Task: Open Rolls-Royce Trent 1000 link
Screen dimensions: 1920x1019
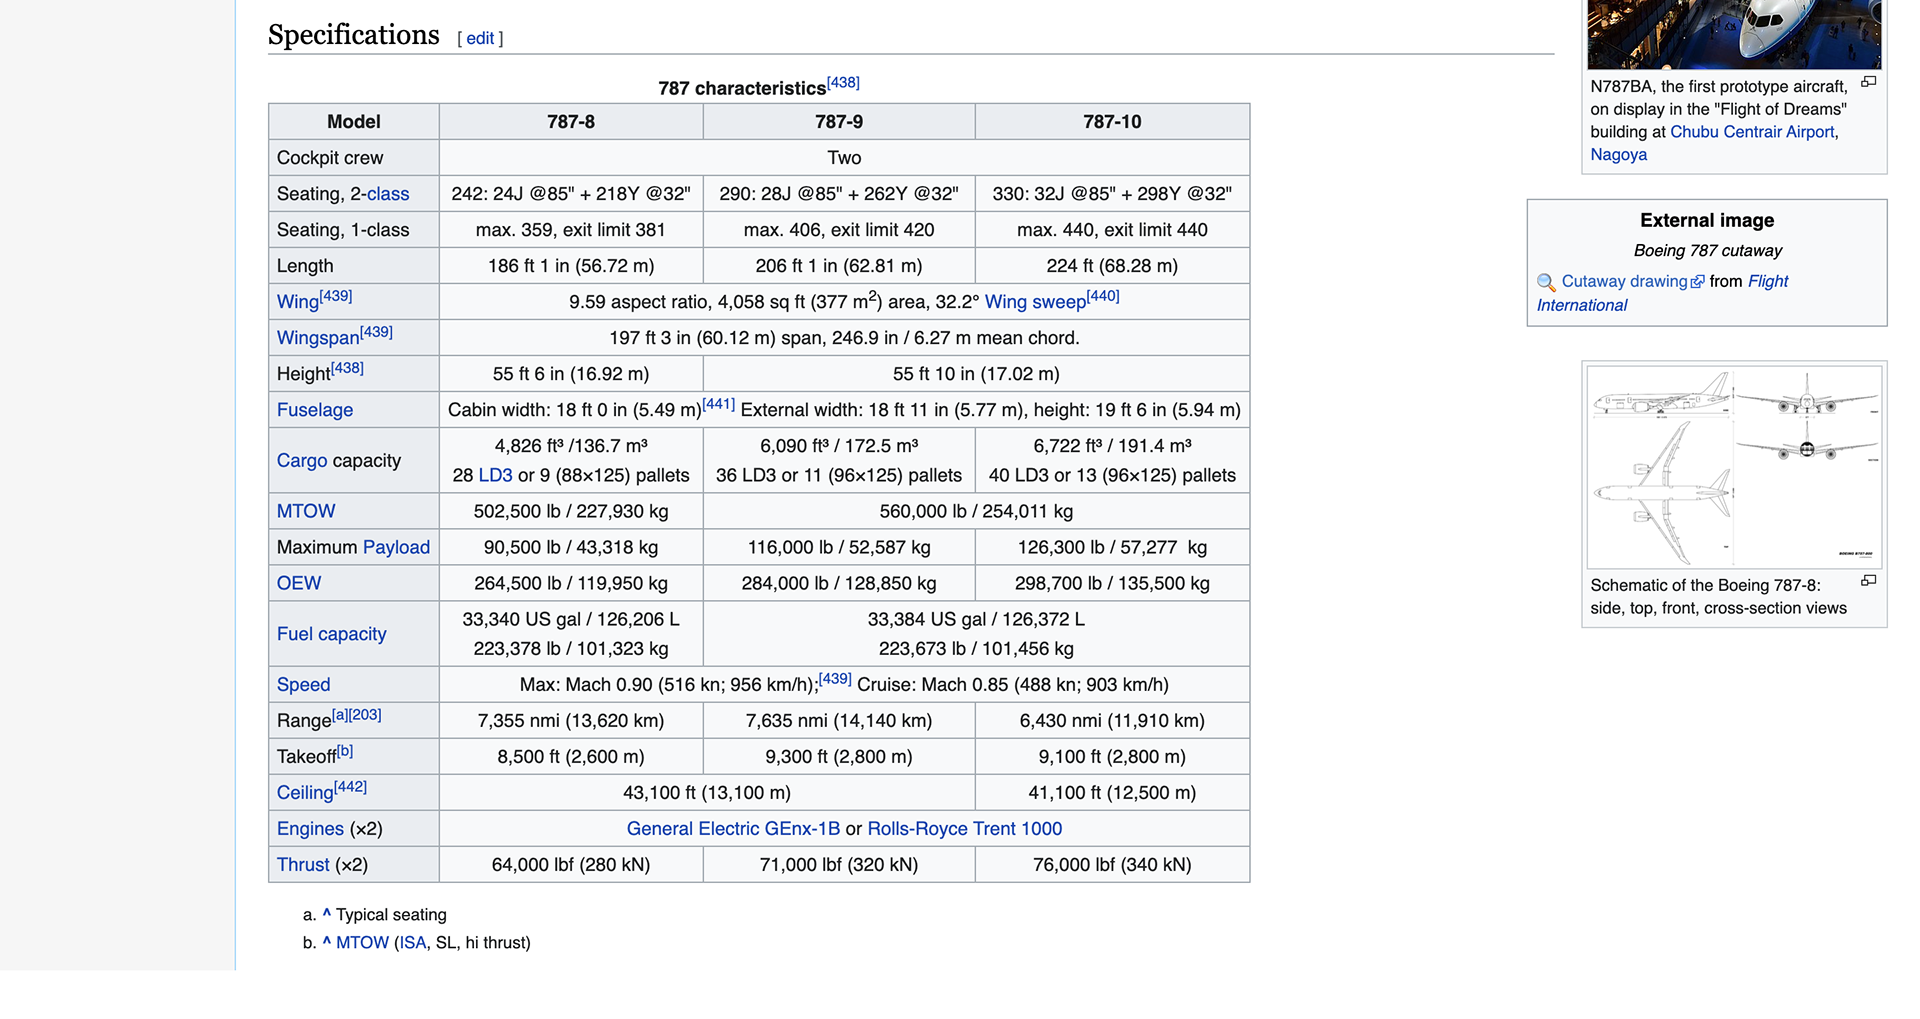Action: point(965,829)
